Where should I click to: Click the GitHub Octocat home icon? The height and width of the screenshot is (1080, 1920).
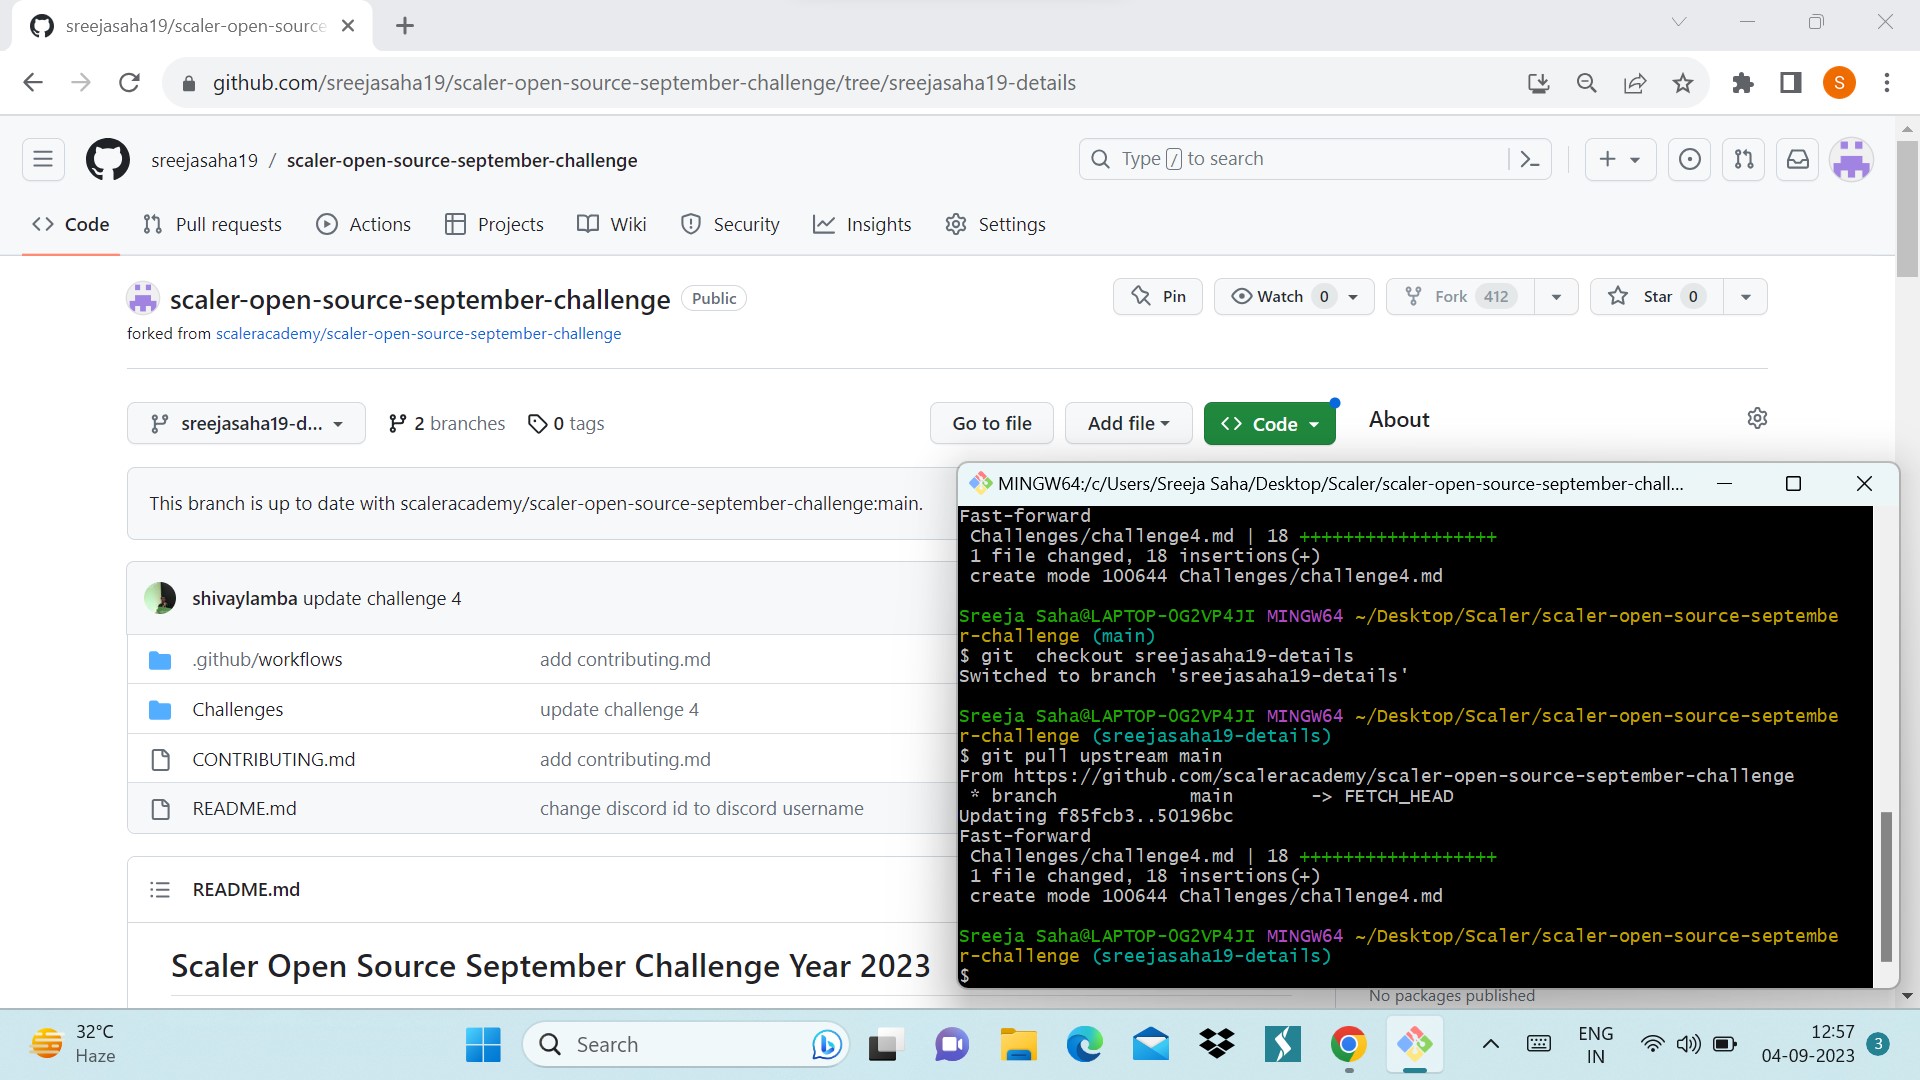[x=107, y=159]
